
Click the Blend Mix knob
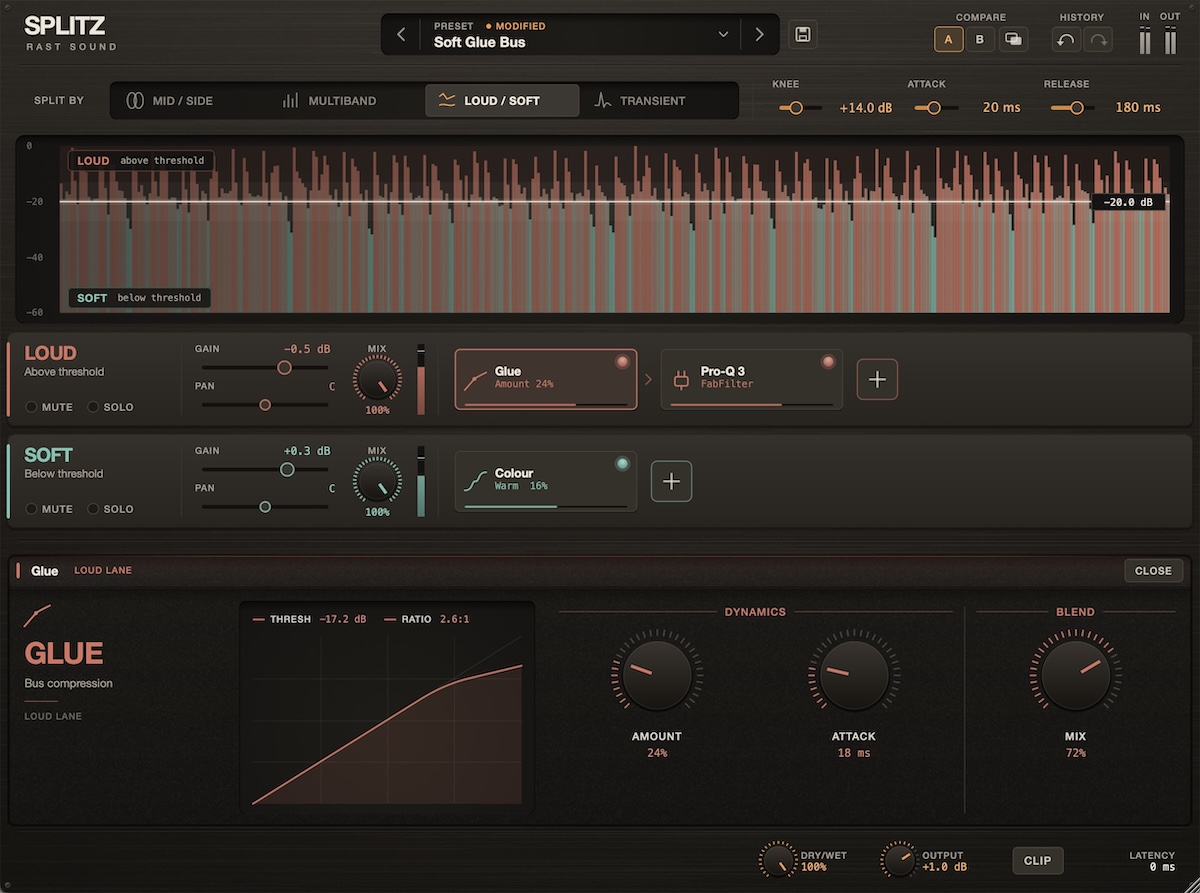click(1075, 675)
